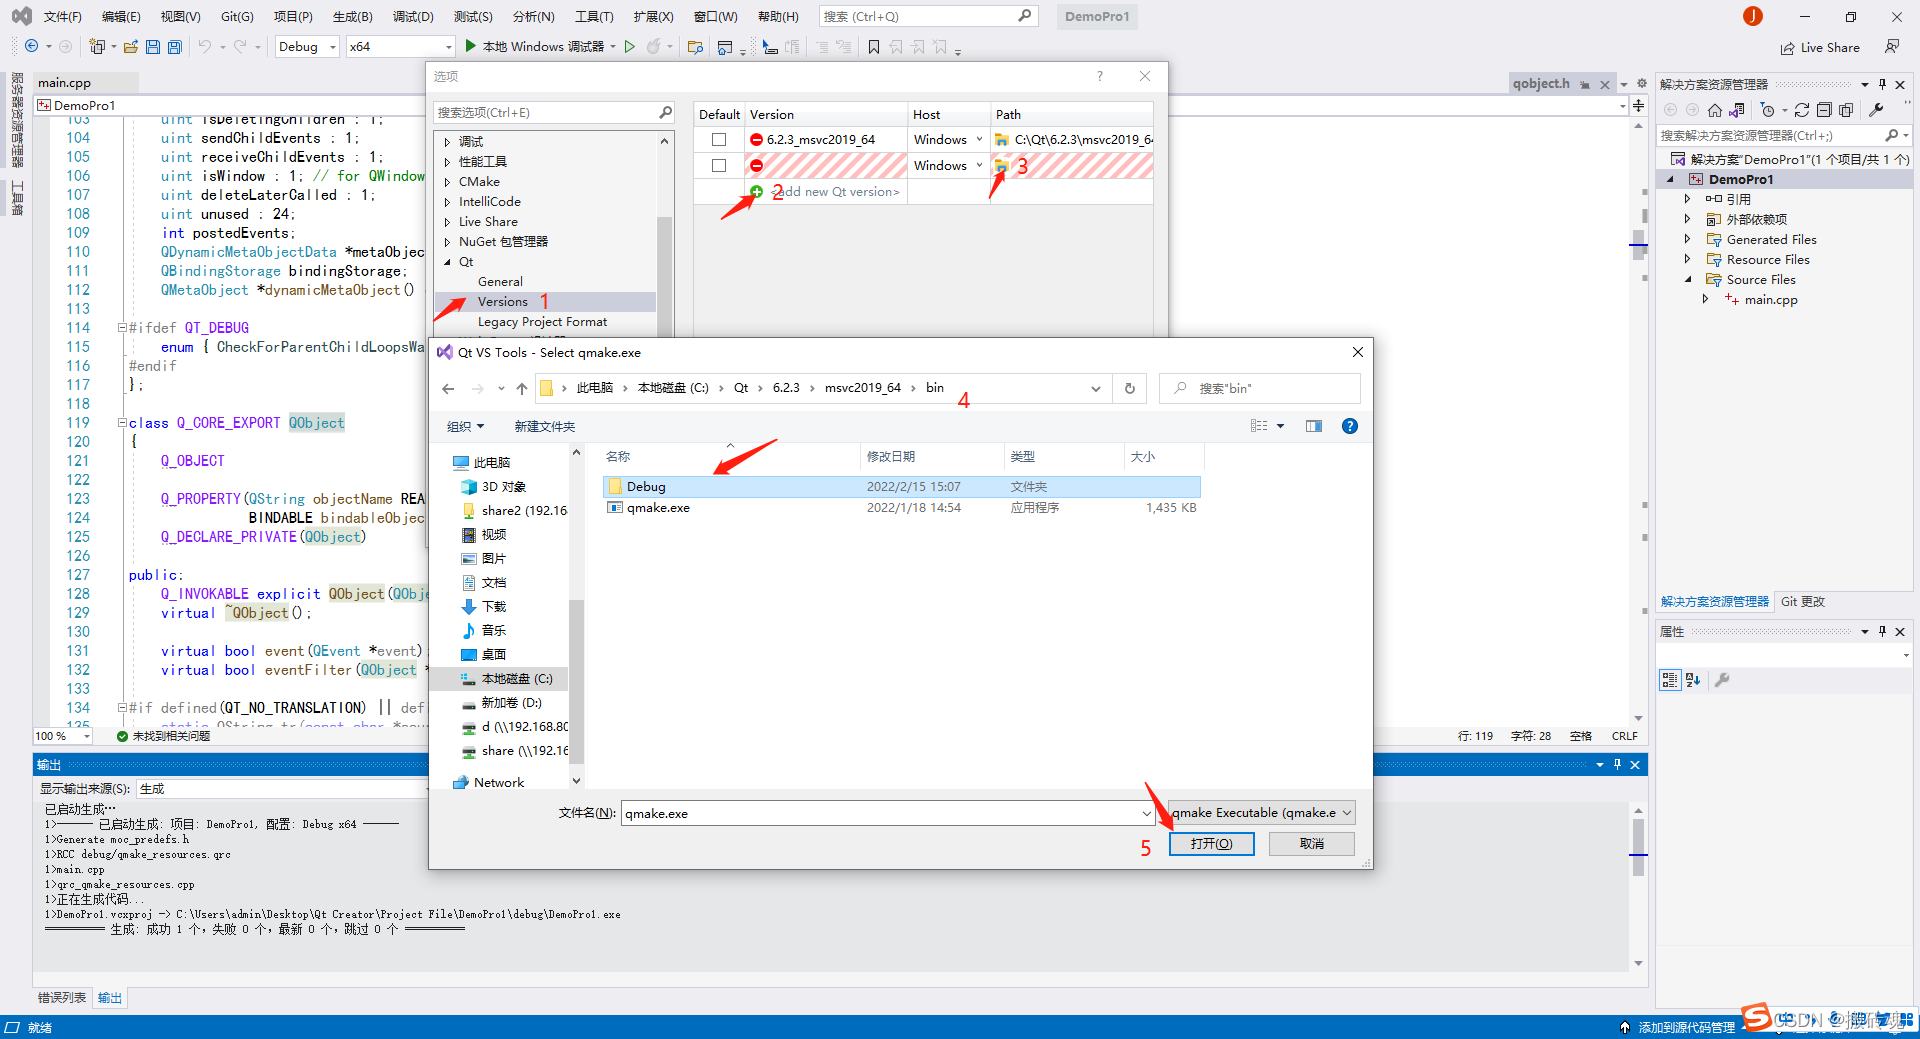Toggle Default checkbox in the empty version row

point(719,166)
